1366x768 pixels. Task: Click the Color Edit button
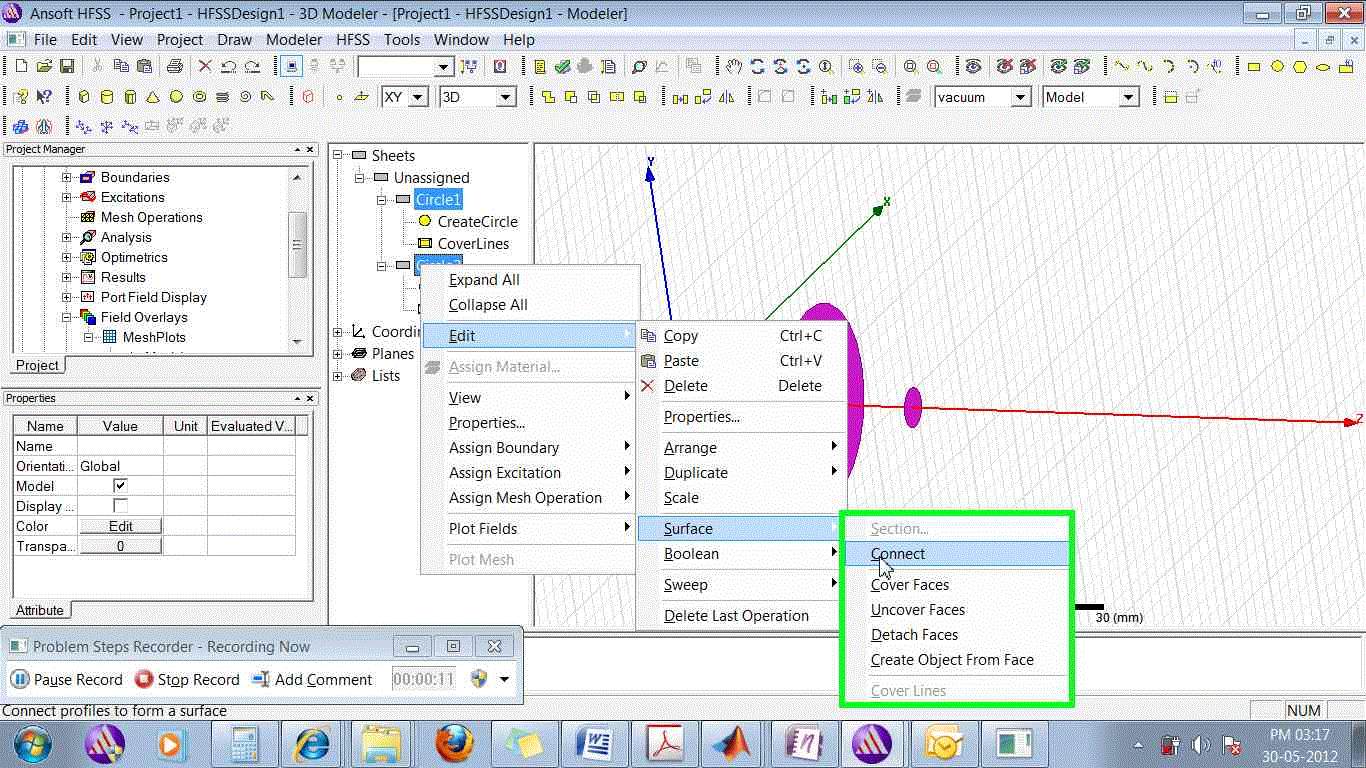(x=120, y=526)
